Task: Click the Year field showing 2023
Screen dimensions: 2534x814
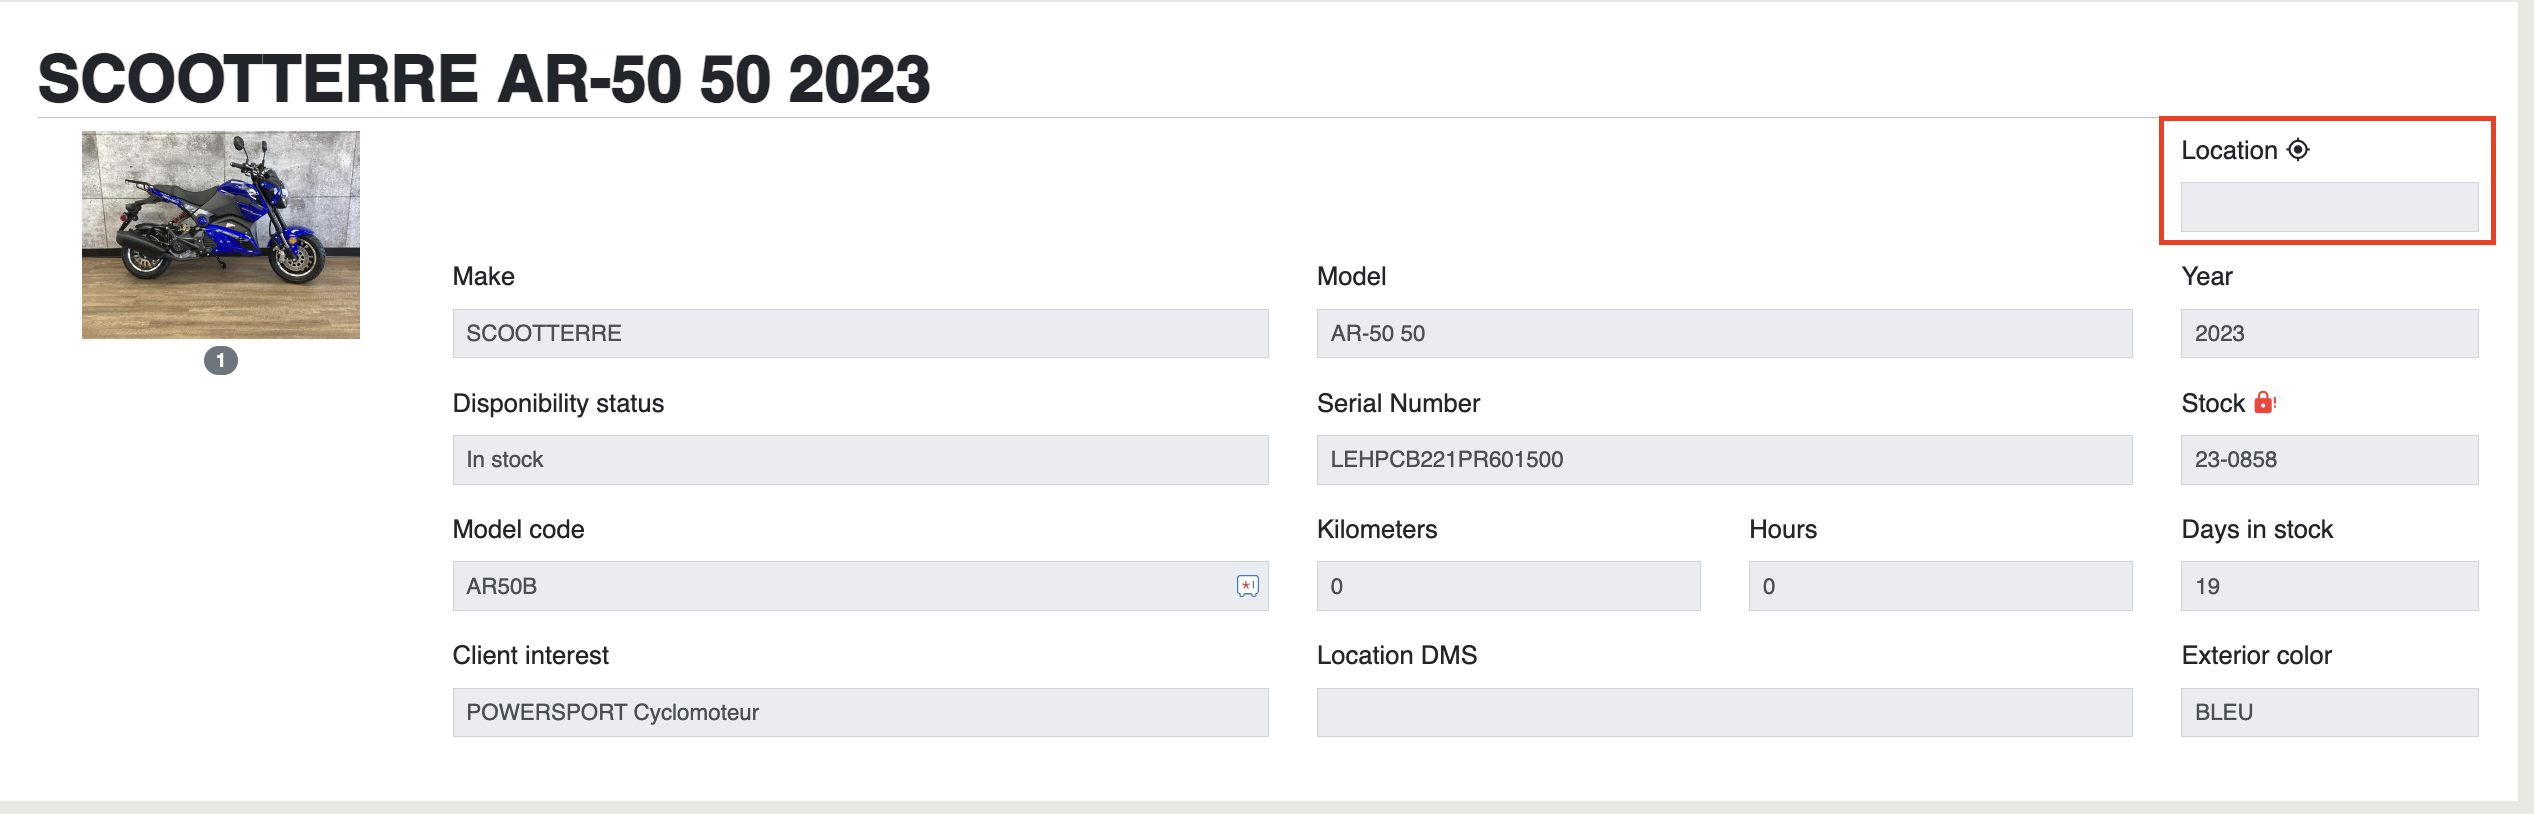Action: tap(2329, 333)
